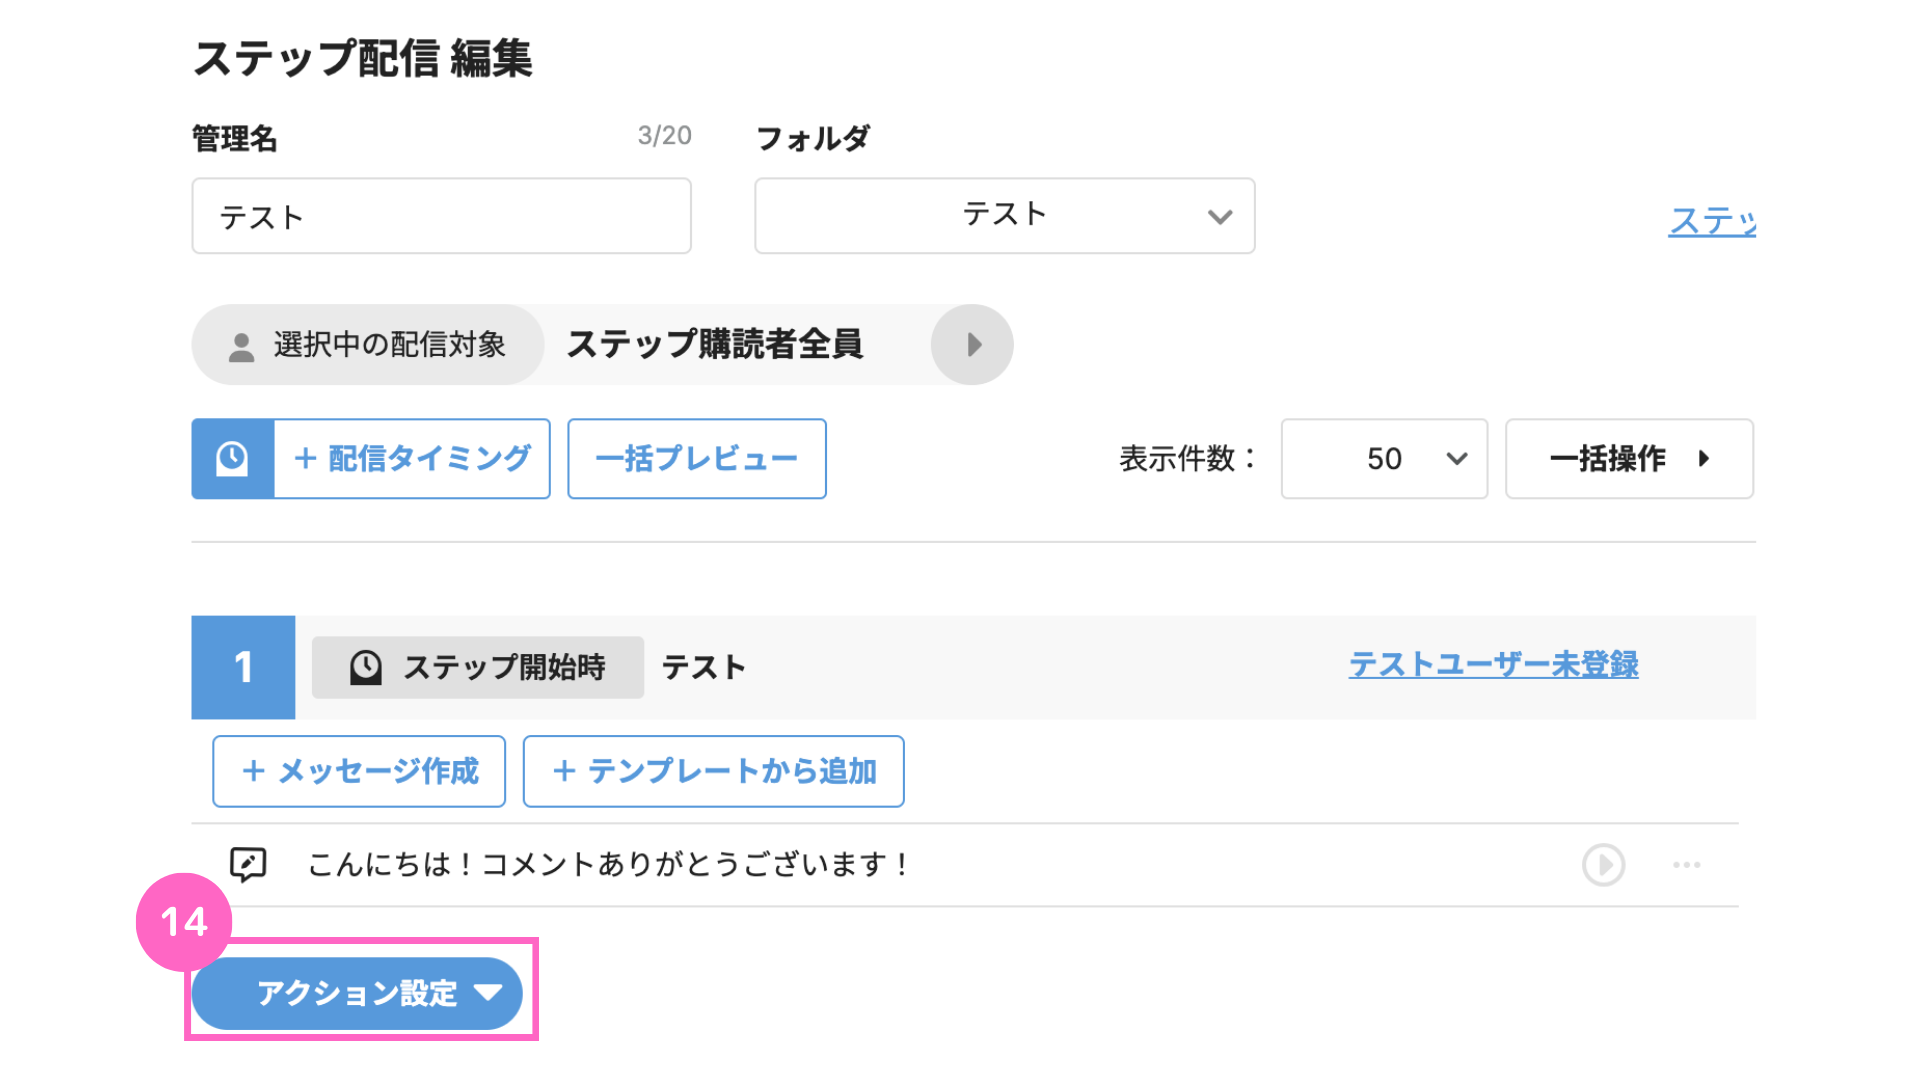This screenshot has width=1920, height=1080.
Task: Click the person icon in 選択中の配信対象
Action: pos(241,347)
